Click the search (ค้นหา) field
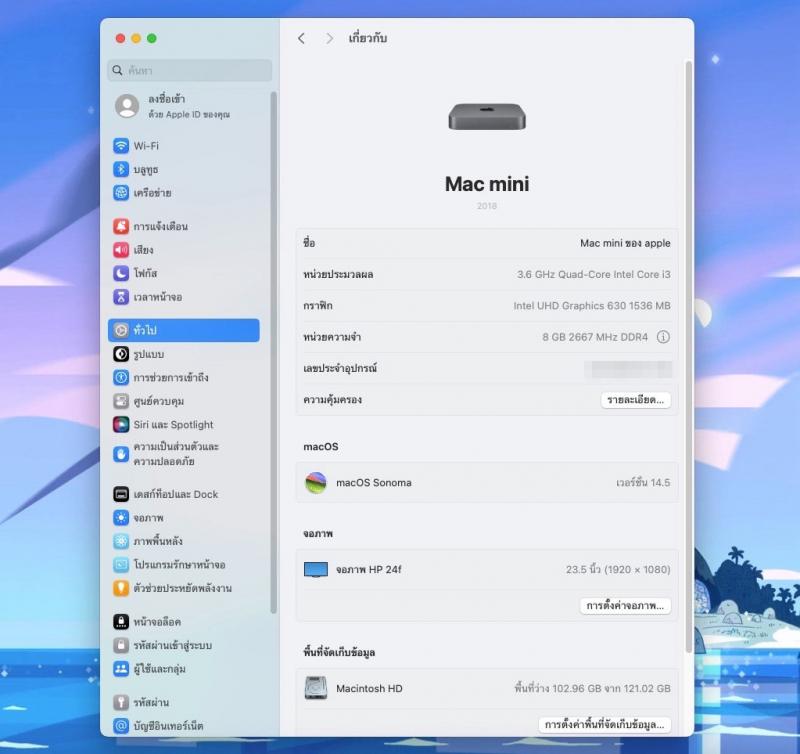The width and height of the screenshot is (800, 754). (190, 70)
